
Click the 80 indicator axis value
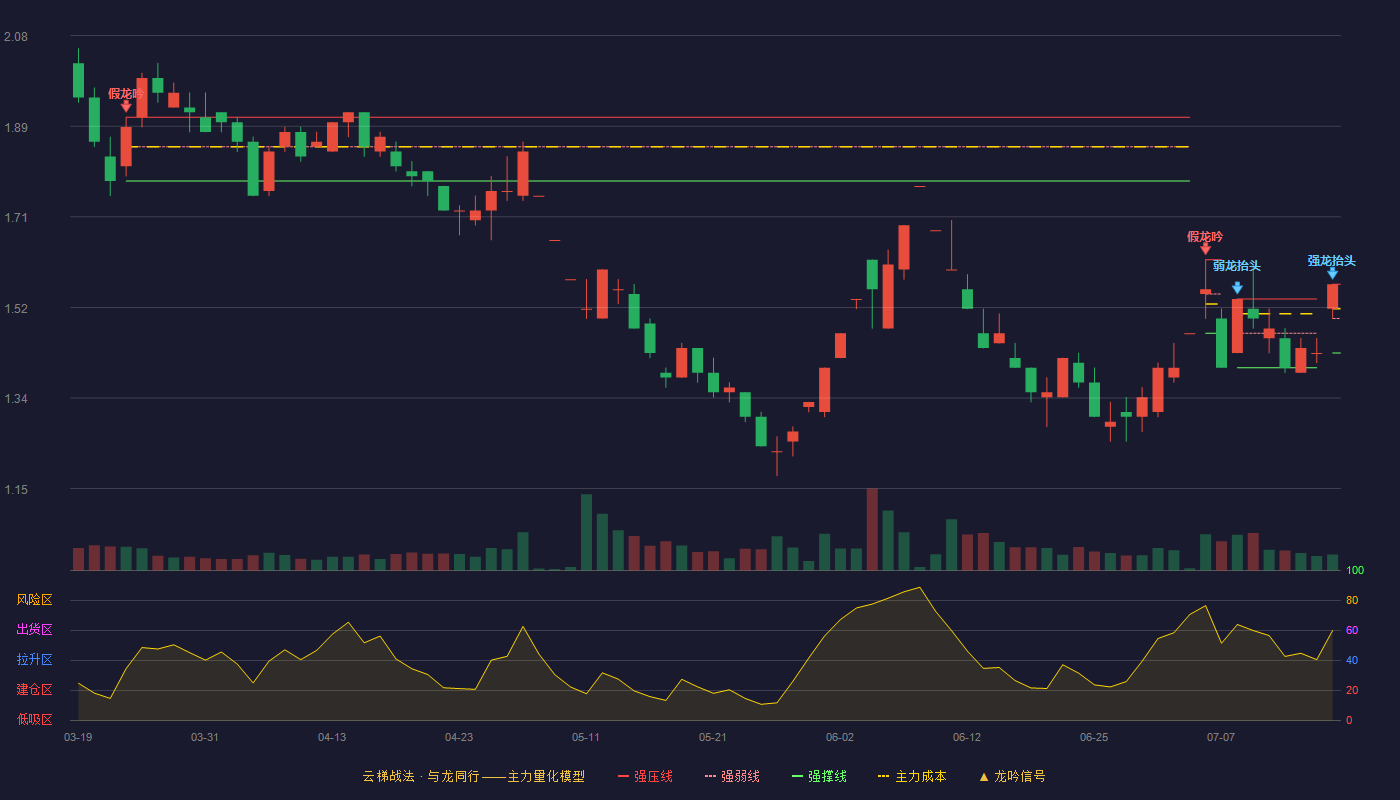coord(1352,600)
